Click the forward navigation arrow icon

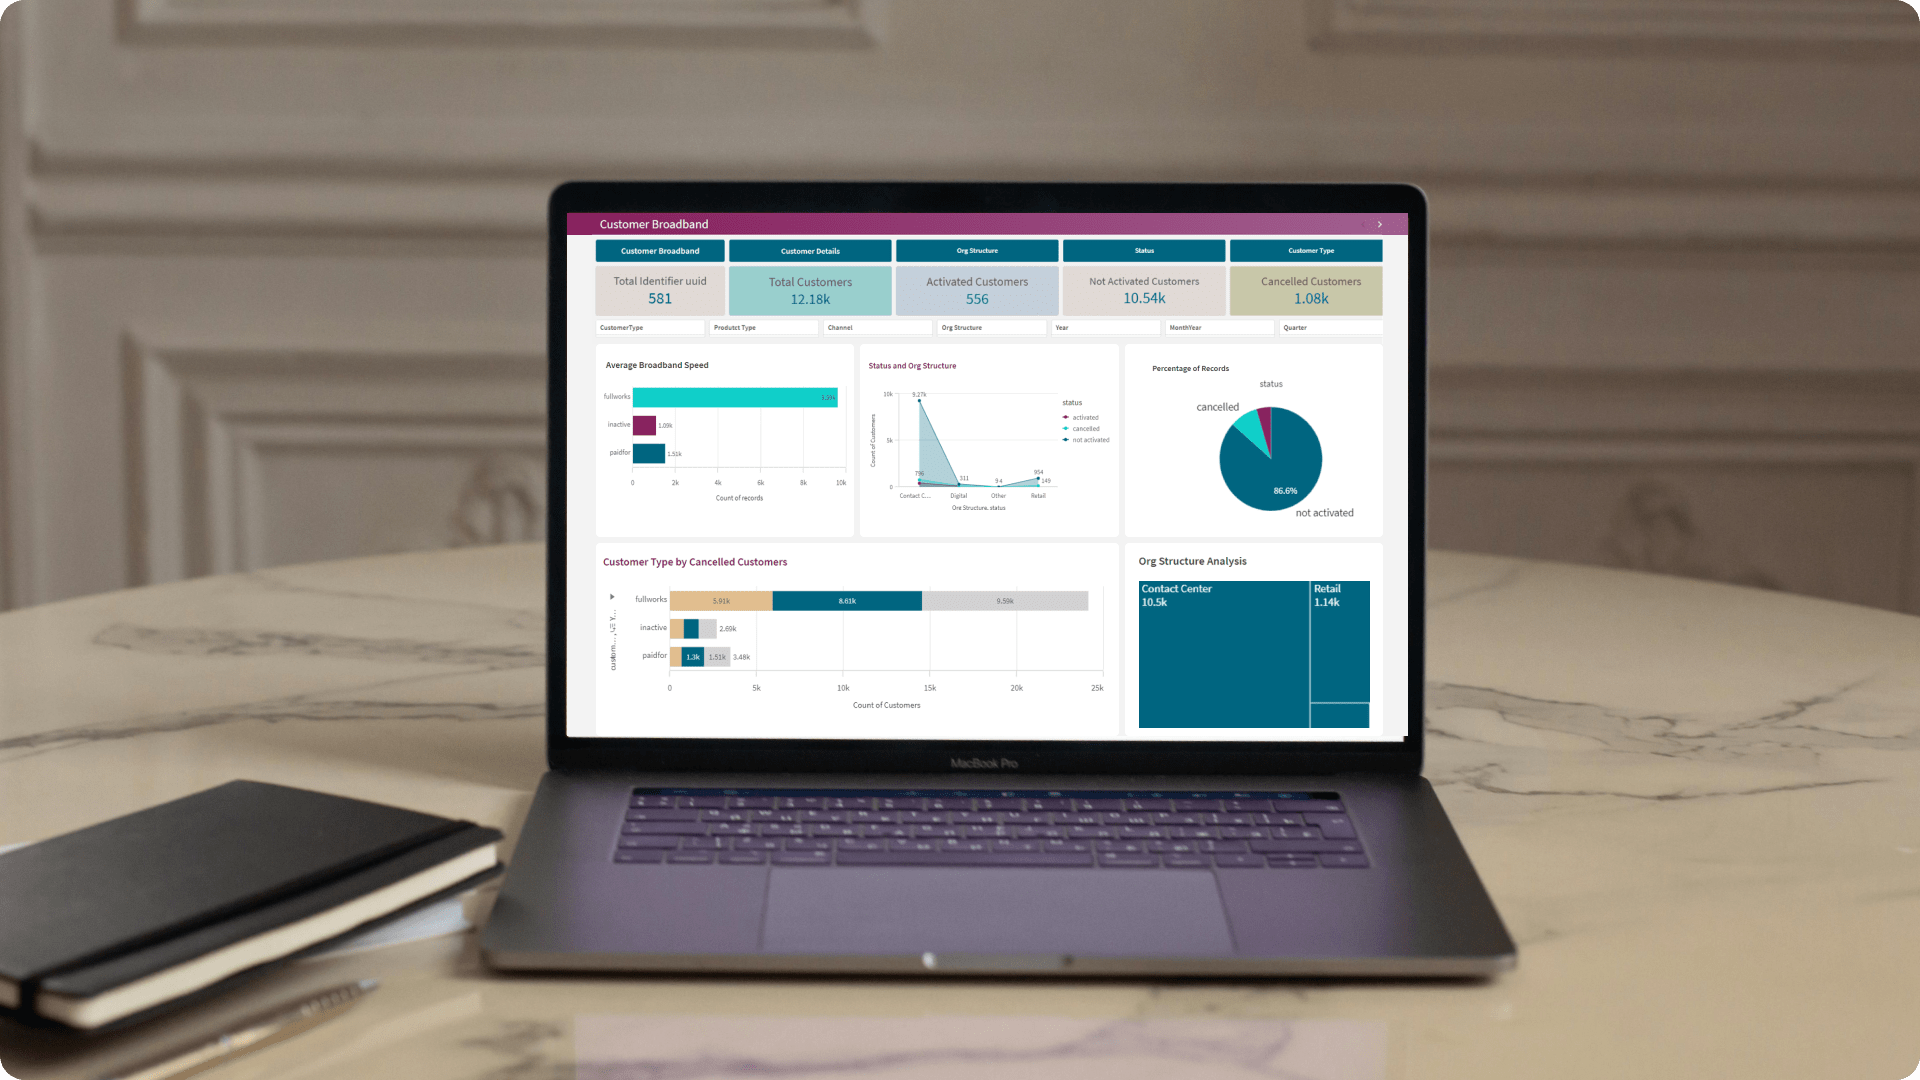coord(1381,223)
